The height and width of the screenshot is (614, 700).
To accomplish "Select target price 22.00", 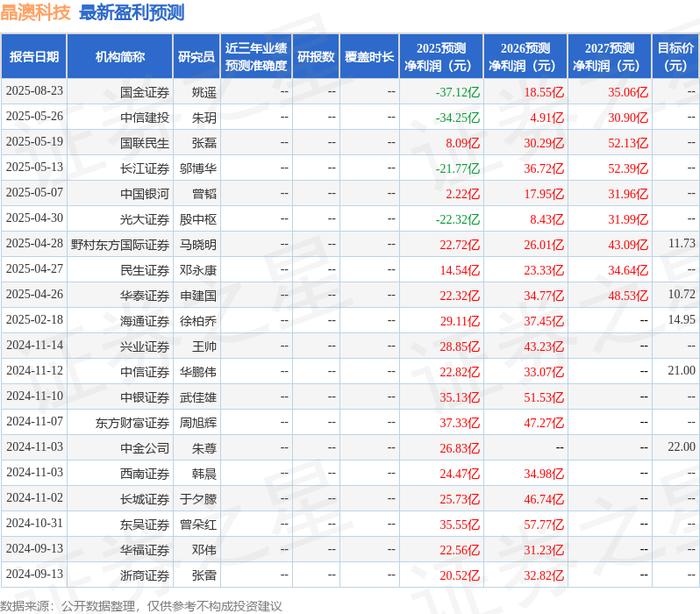I will 682,447.
